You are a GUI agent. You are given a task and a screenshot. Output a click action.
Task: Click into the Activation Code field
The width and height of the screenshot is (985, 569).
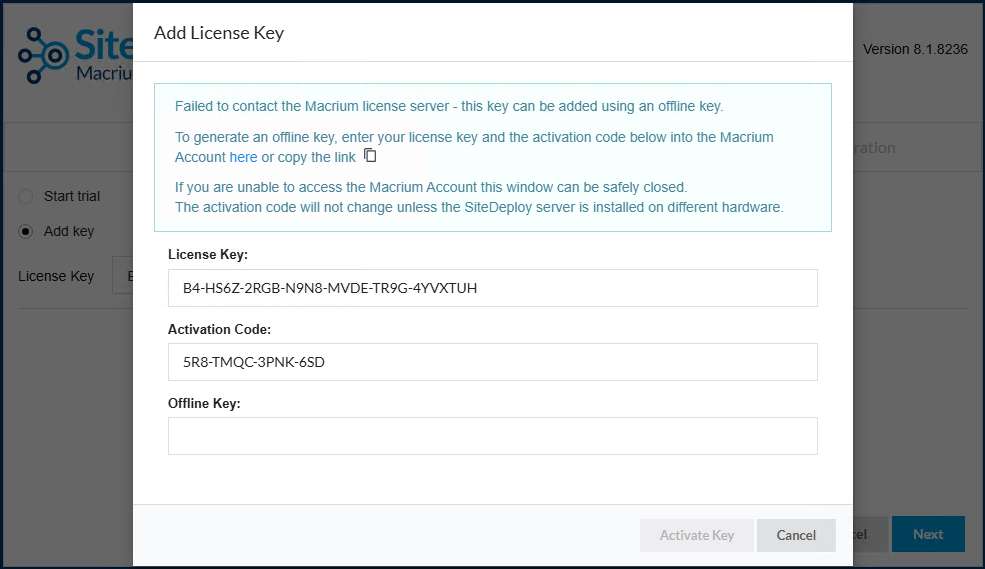pos(492,362)
